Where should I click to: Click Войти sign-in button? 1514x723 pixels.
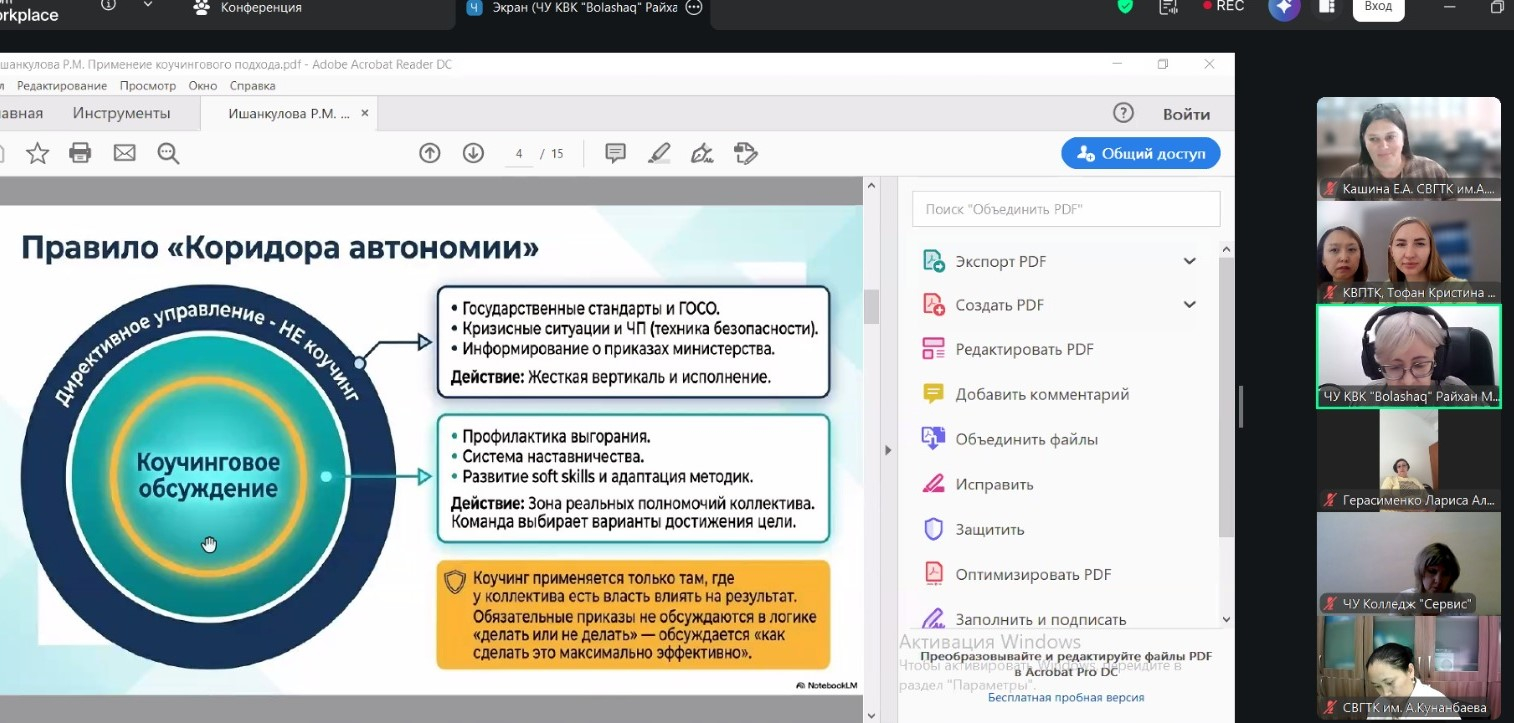(x=1186, y=114)
